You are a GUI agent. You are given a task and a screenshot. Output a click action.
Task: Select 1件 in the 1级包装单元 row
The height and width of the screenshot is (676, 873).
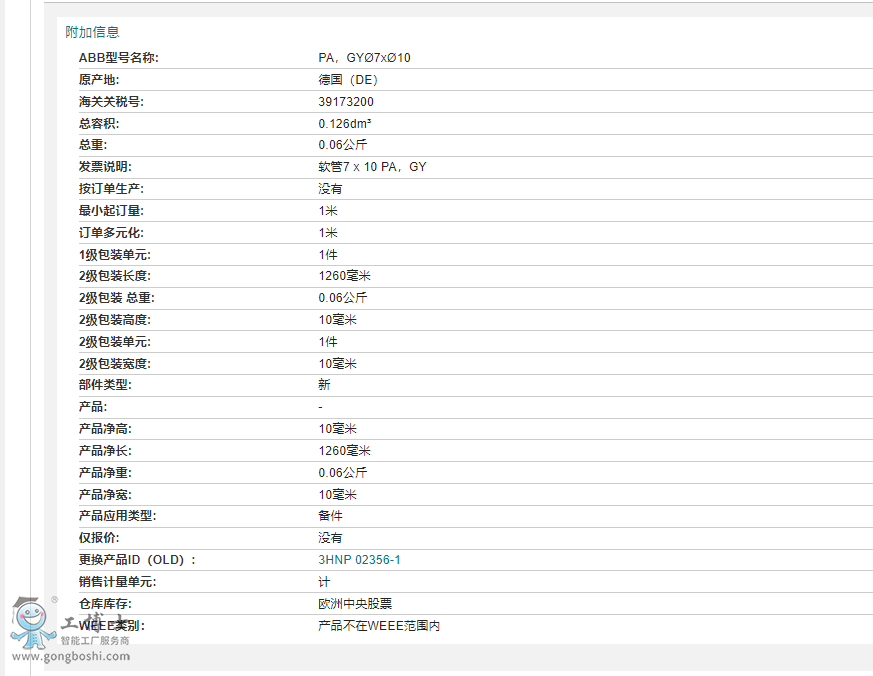[328, 254]
